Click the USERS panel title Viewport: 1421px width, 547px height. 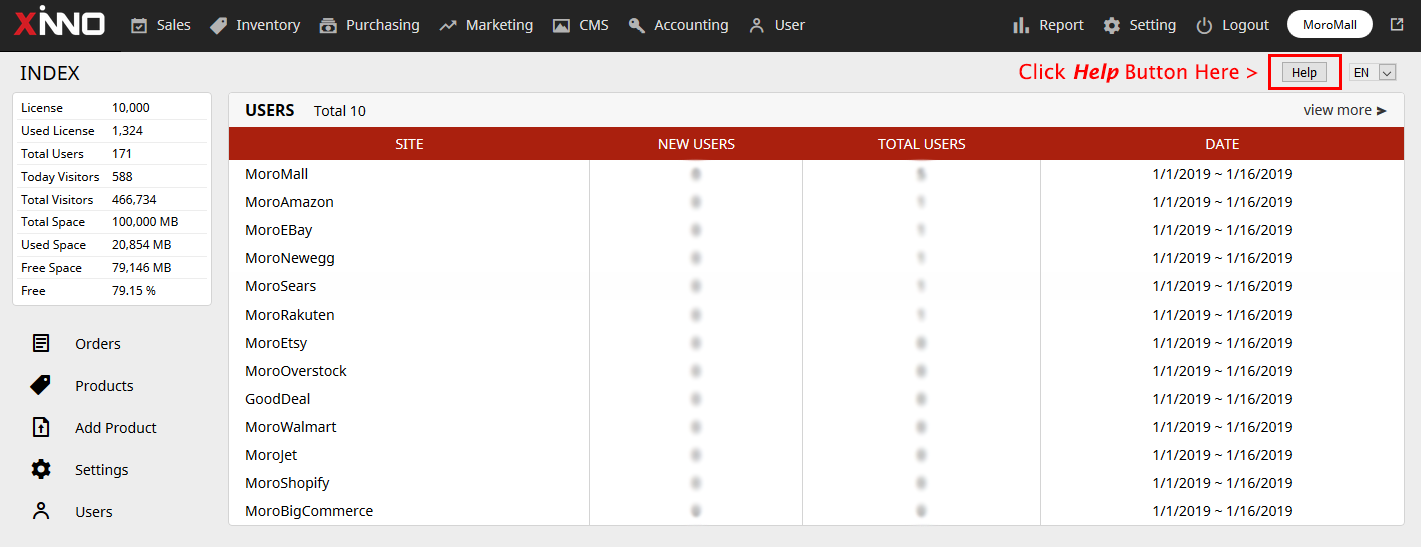(x=270, y=110)
